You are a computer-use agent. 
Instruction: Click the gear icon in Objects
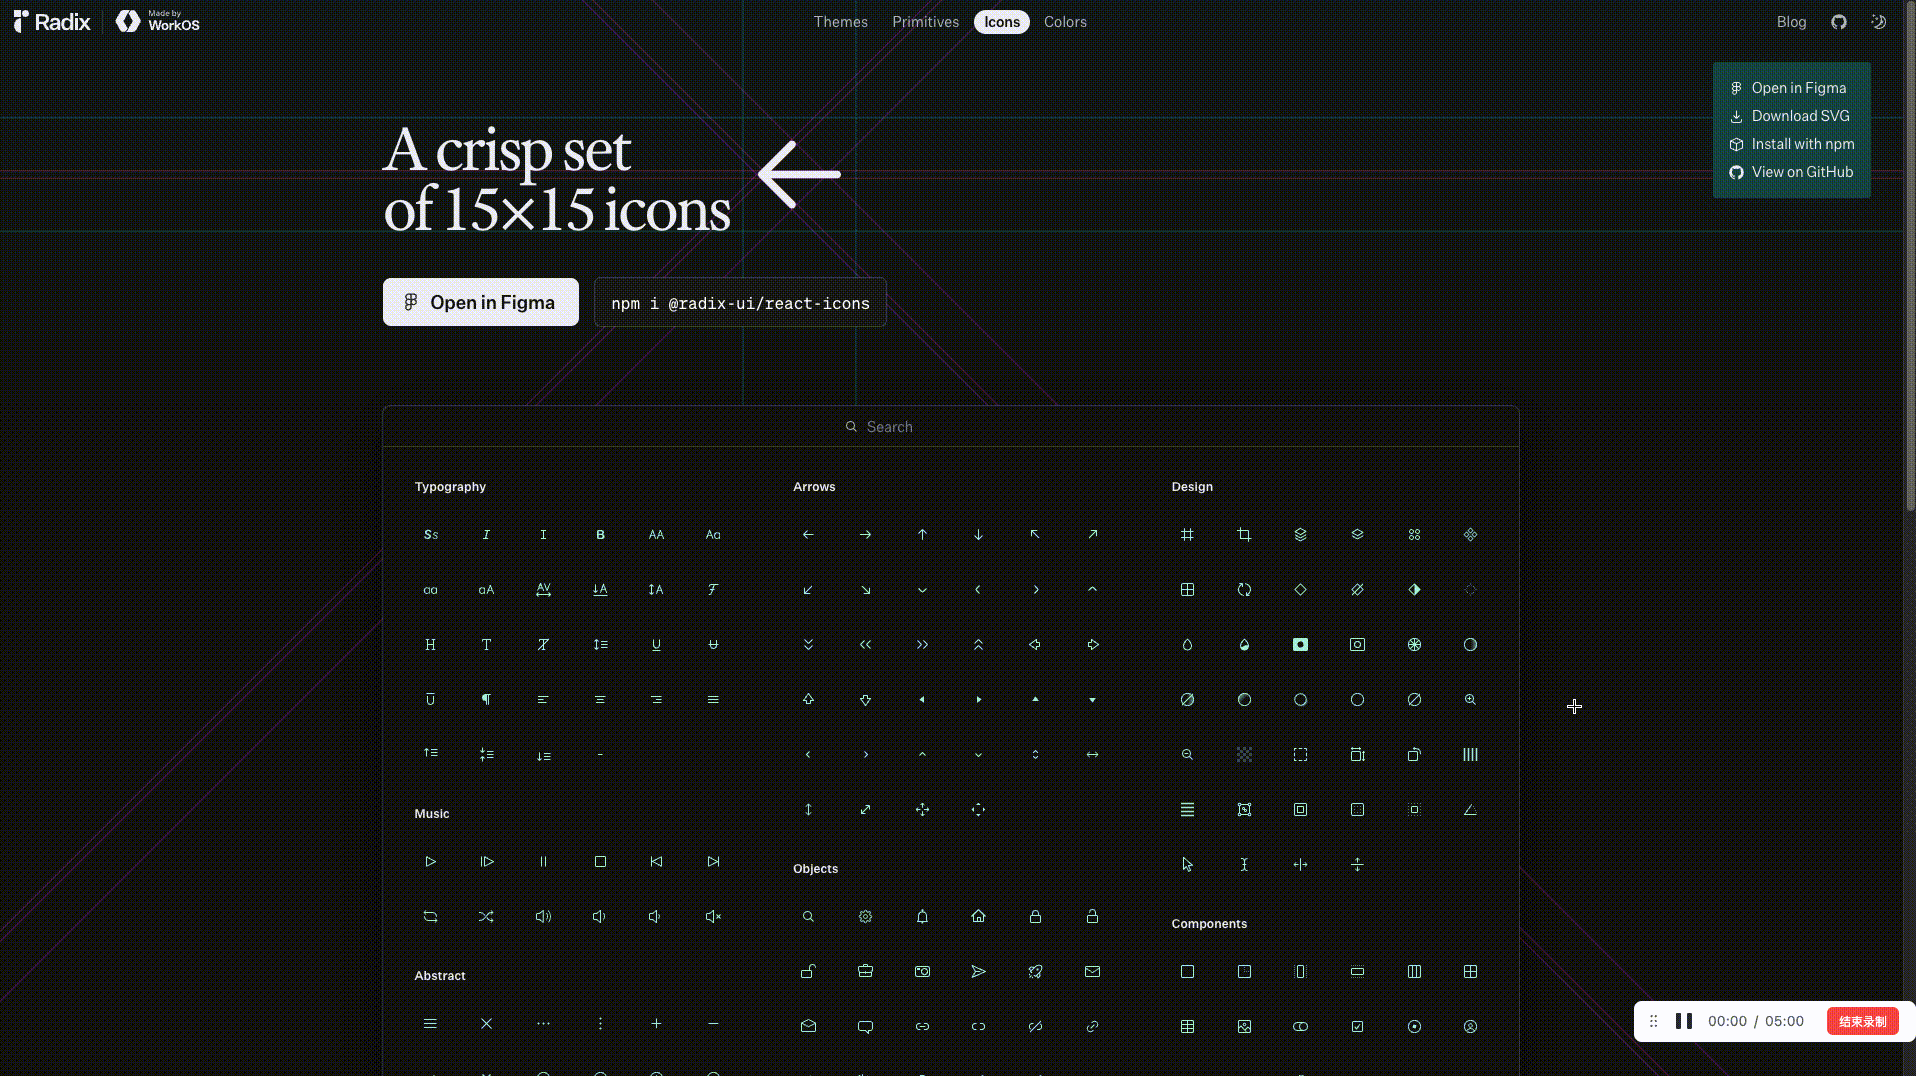coord(865,916)
